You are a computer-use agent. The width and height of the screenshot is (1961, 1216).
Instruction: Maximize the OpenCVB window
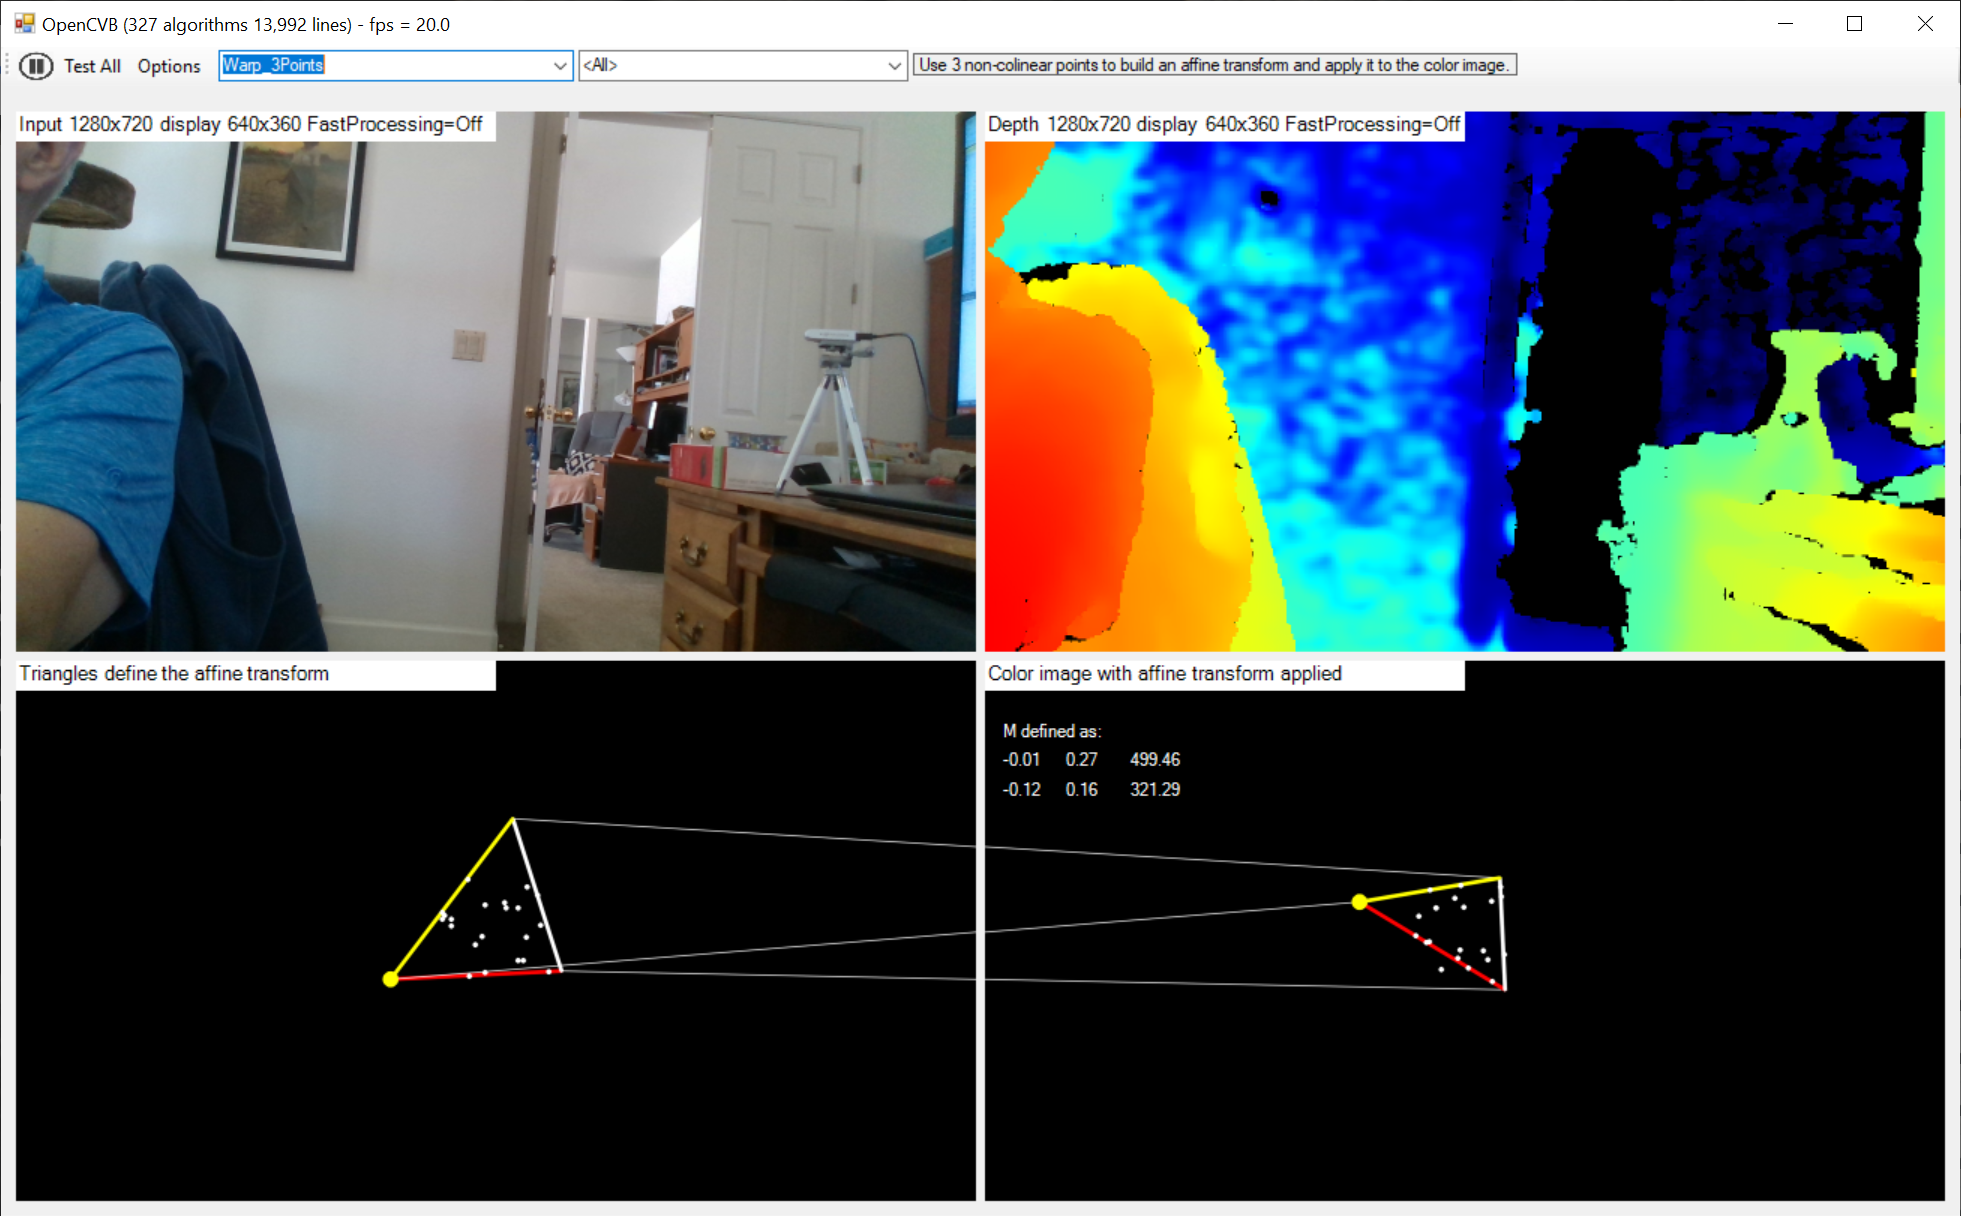(x=1855, y=24)
